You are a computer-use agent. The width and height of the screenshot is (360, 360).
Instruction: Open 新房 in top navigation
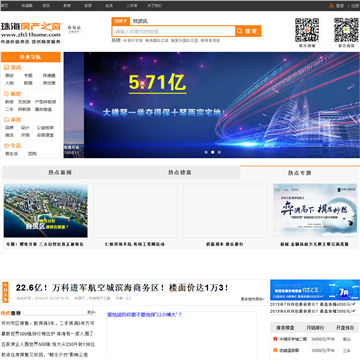pos(67,6)
